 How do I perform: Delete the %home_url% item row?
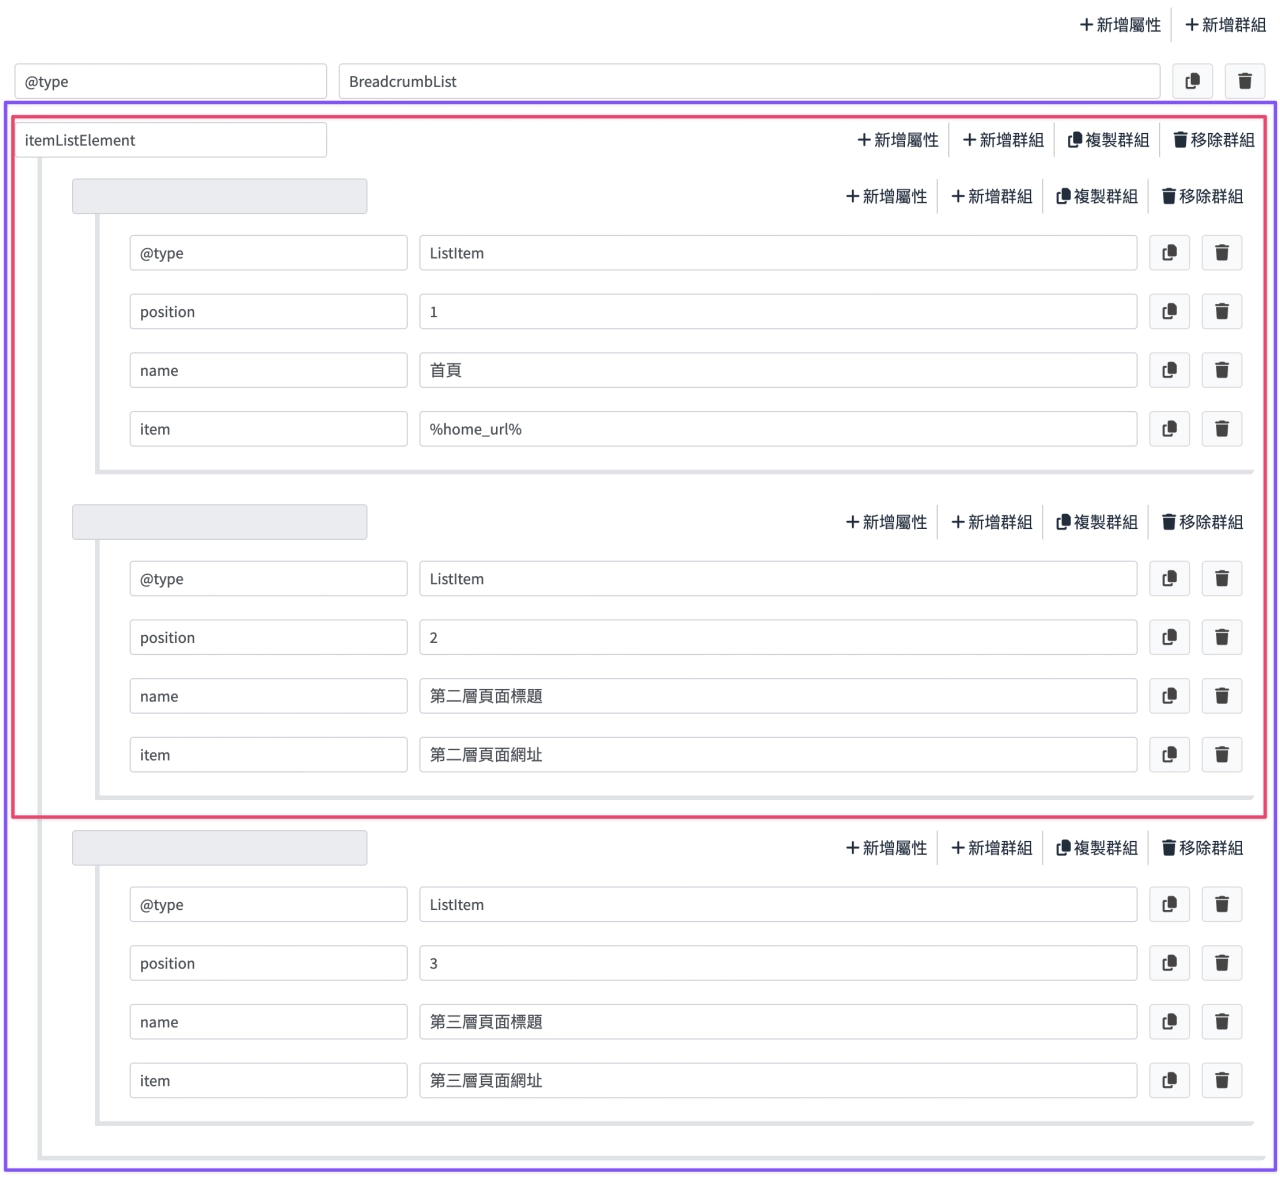point(1222,429)
